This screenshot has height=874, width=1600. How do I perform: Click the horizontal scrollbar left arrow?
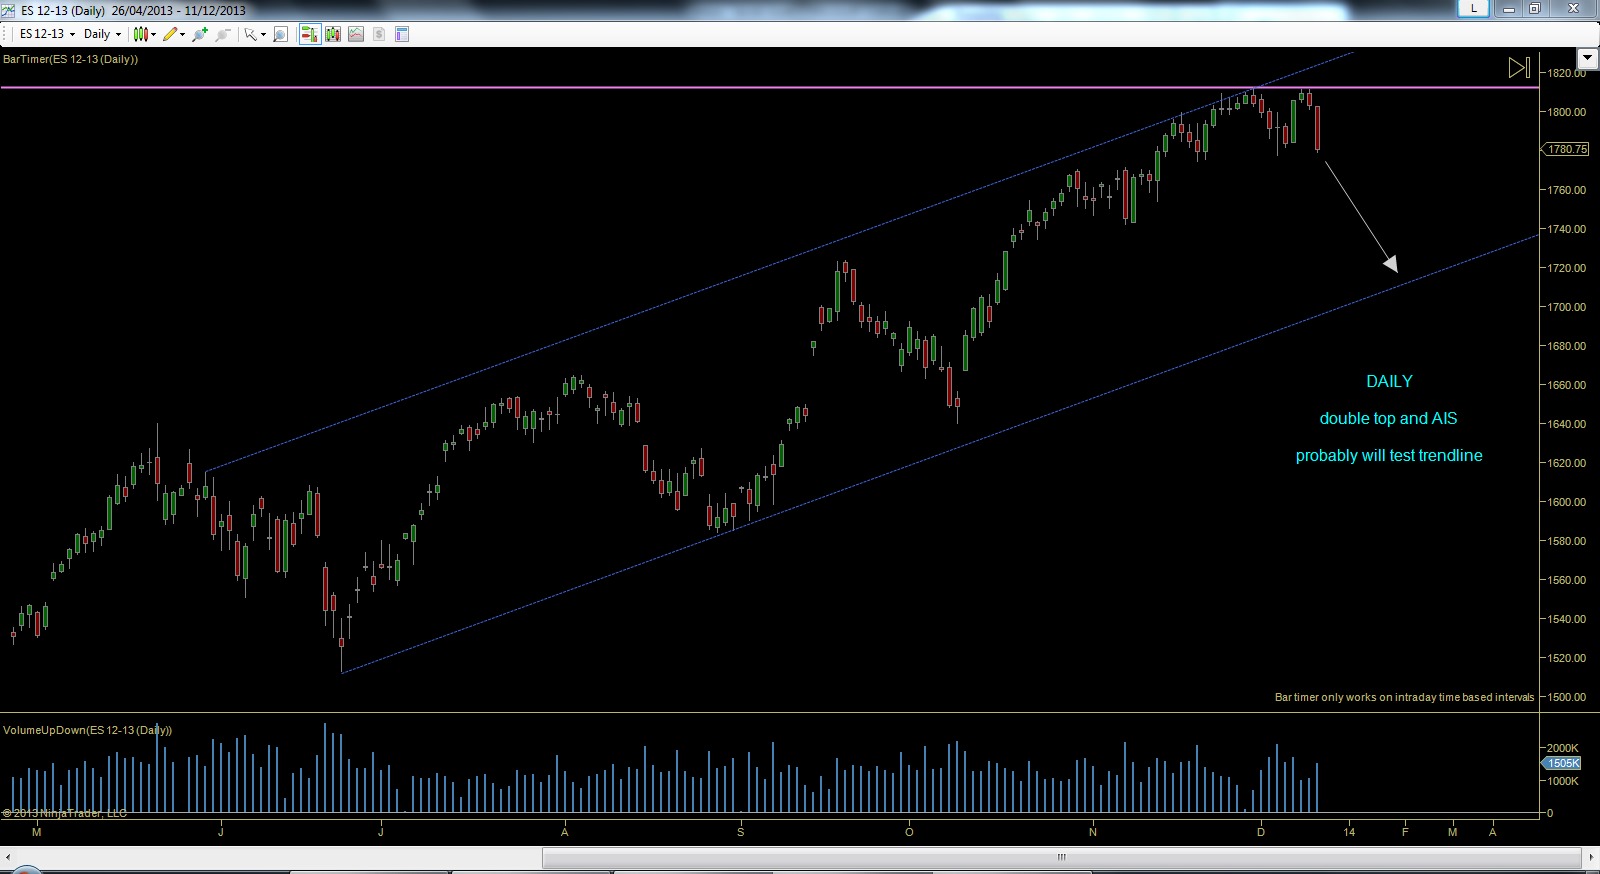click(x=8, y=857)
